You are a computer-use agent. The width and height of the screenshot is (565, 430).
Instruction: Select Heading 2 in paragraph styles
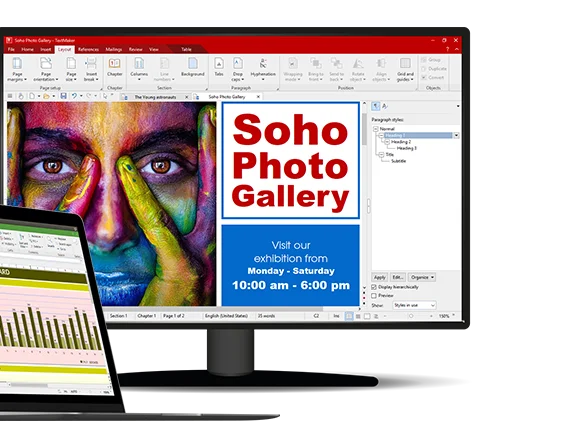point(401,142)
